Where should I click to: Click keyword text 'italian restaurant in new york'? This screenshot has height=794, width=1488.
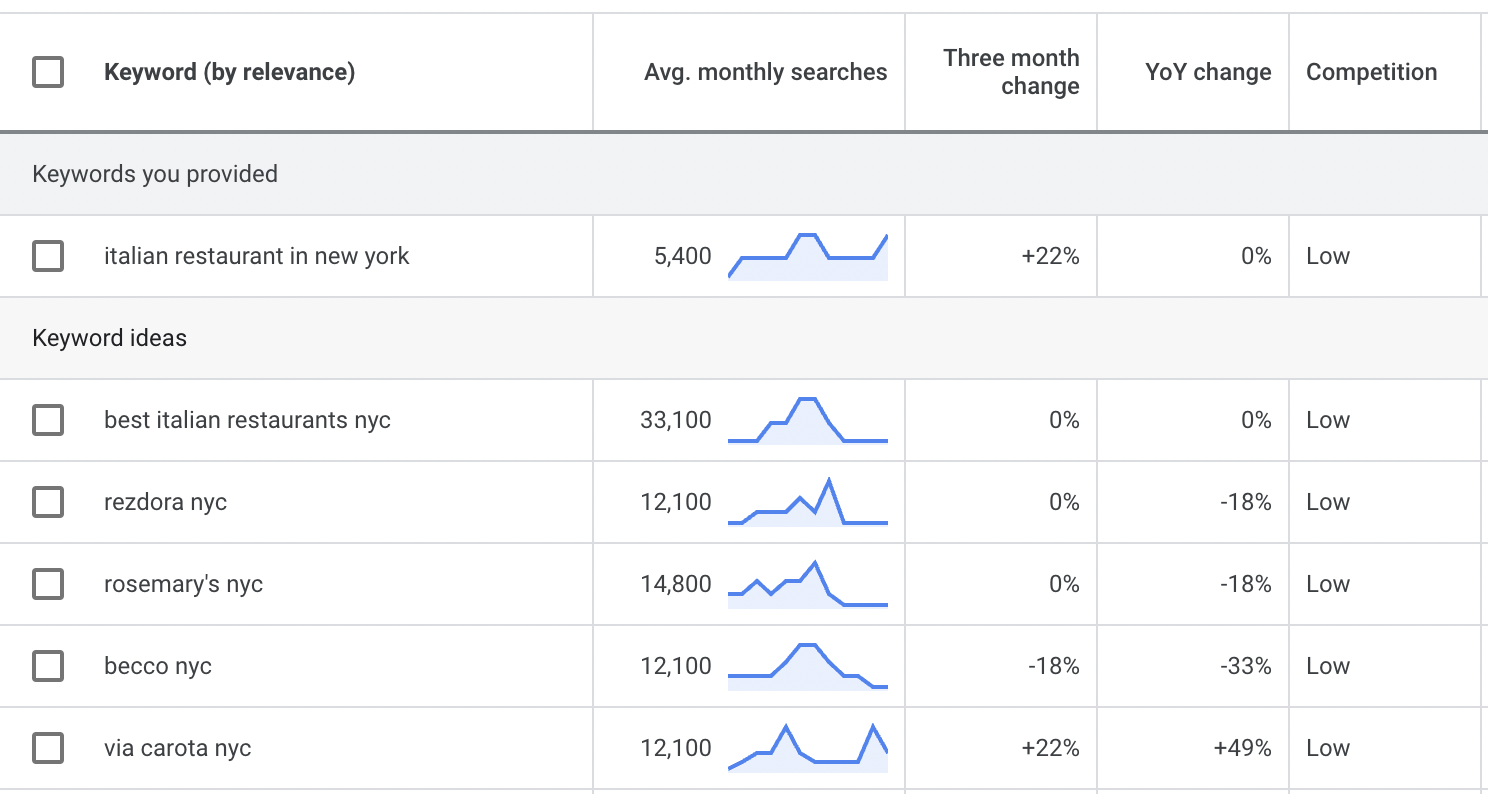257,256
